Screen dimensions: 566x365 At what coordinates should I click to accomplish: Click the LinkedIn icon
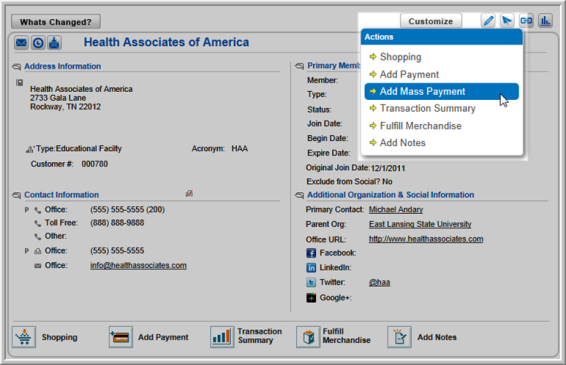[311, 268]
